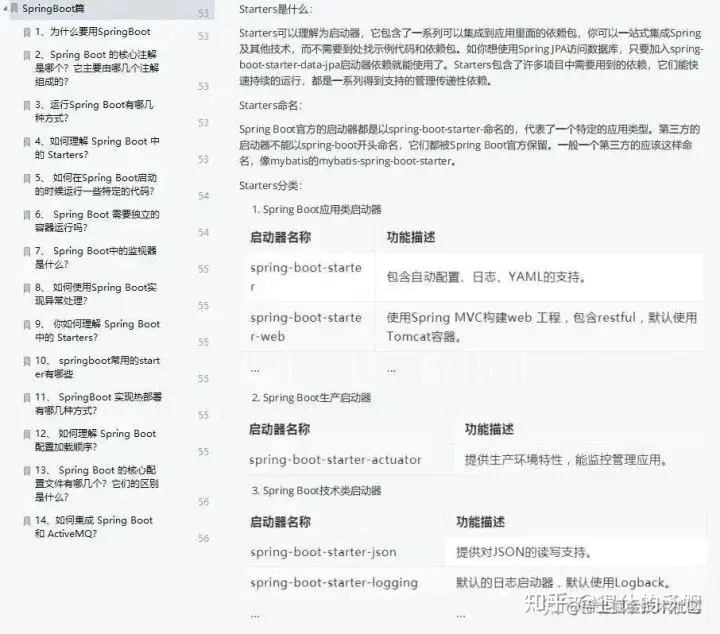Open outline item 7、Spring Boot中的监视器是什么
This screenshot has width=720, height=634.
(96, 258)
